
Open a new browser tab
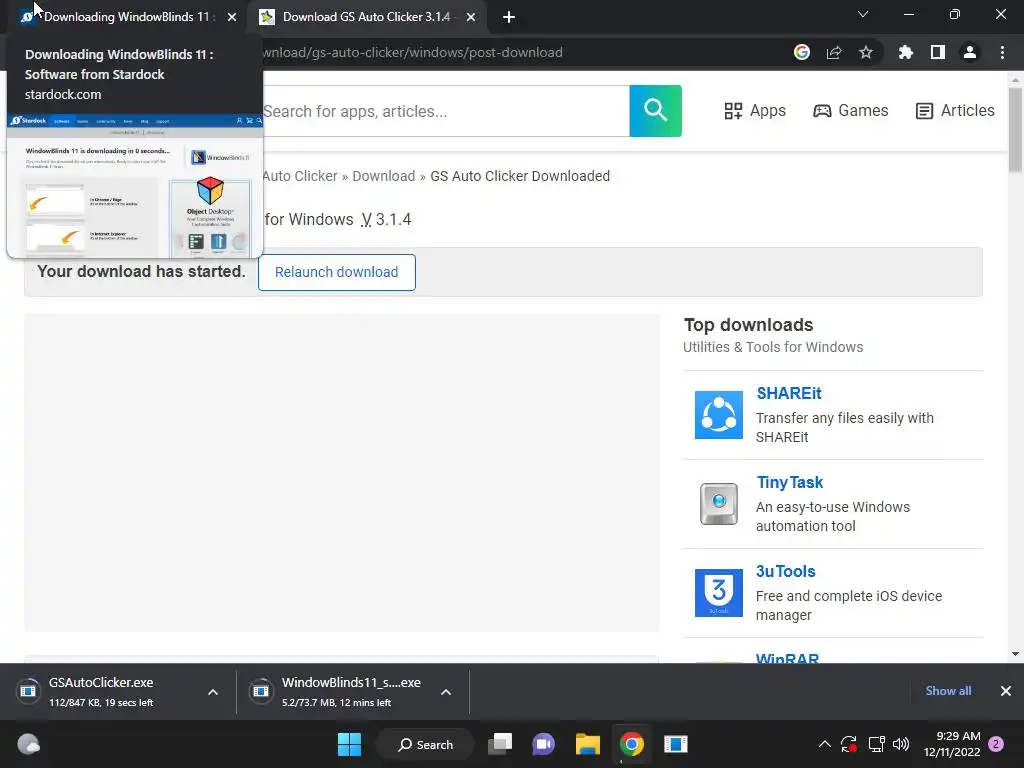[x=509, y=17]
